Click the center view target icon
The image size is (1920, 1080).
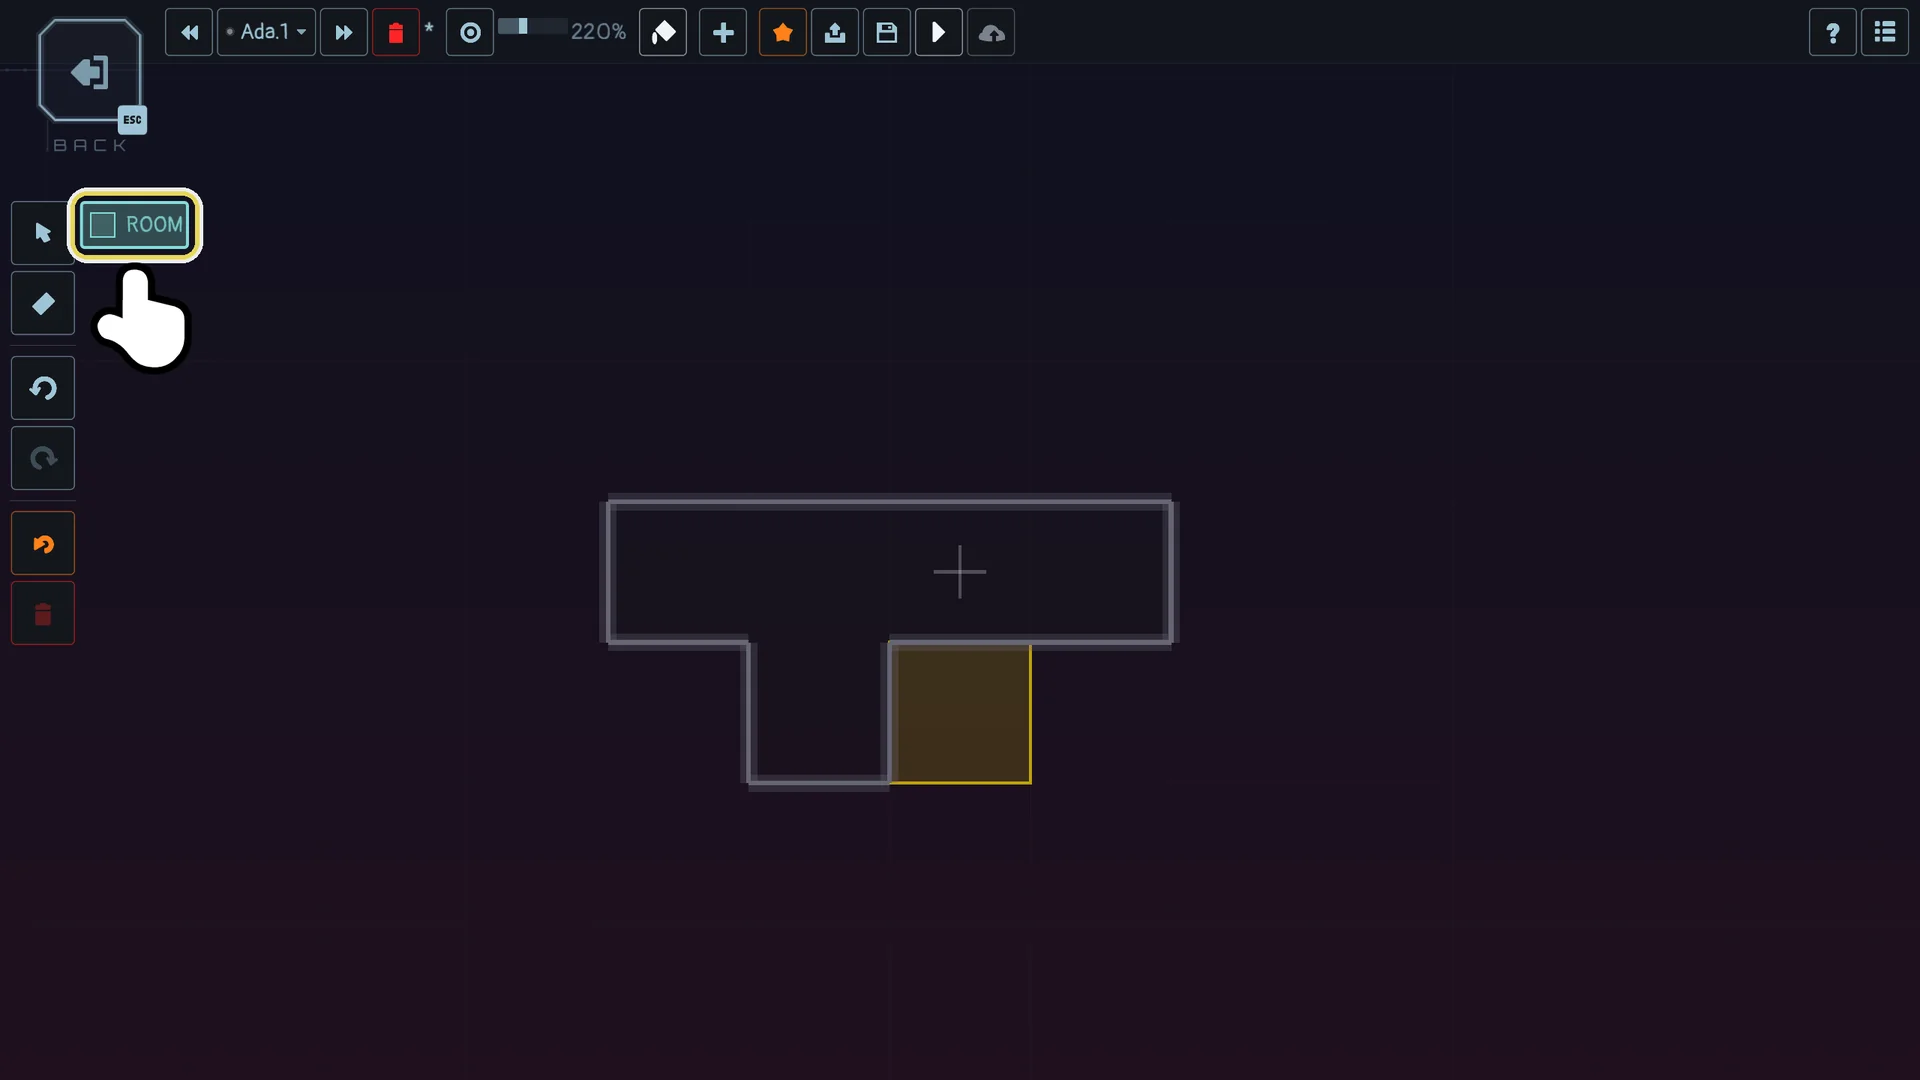pyautogui.click(x=470, y=32)
